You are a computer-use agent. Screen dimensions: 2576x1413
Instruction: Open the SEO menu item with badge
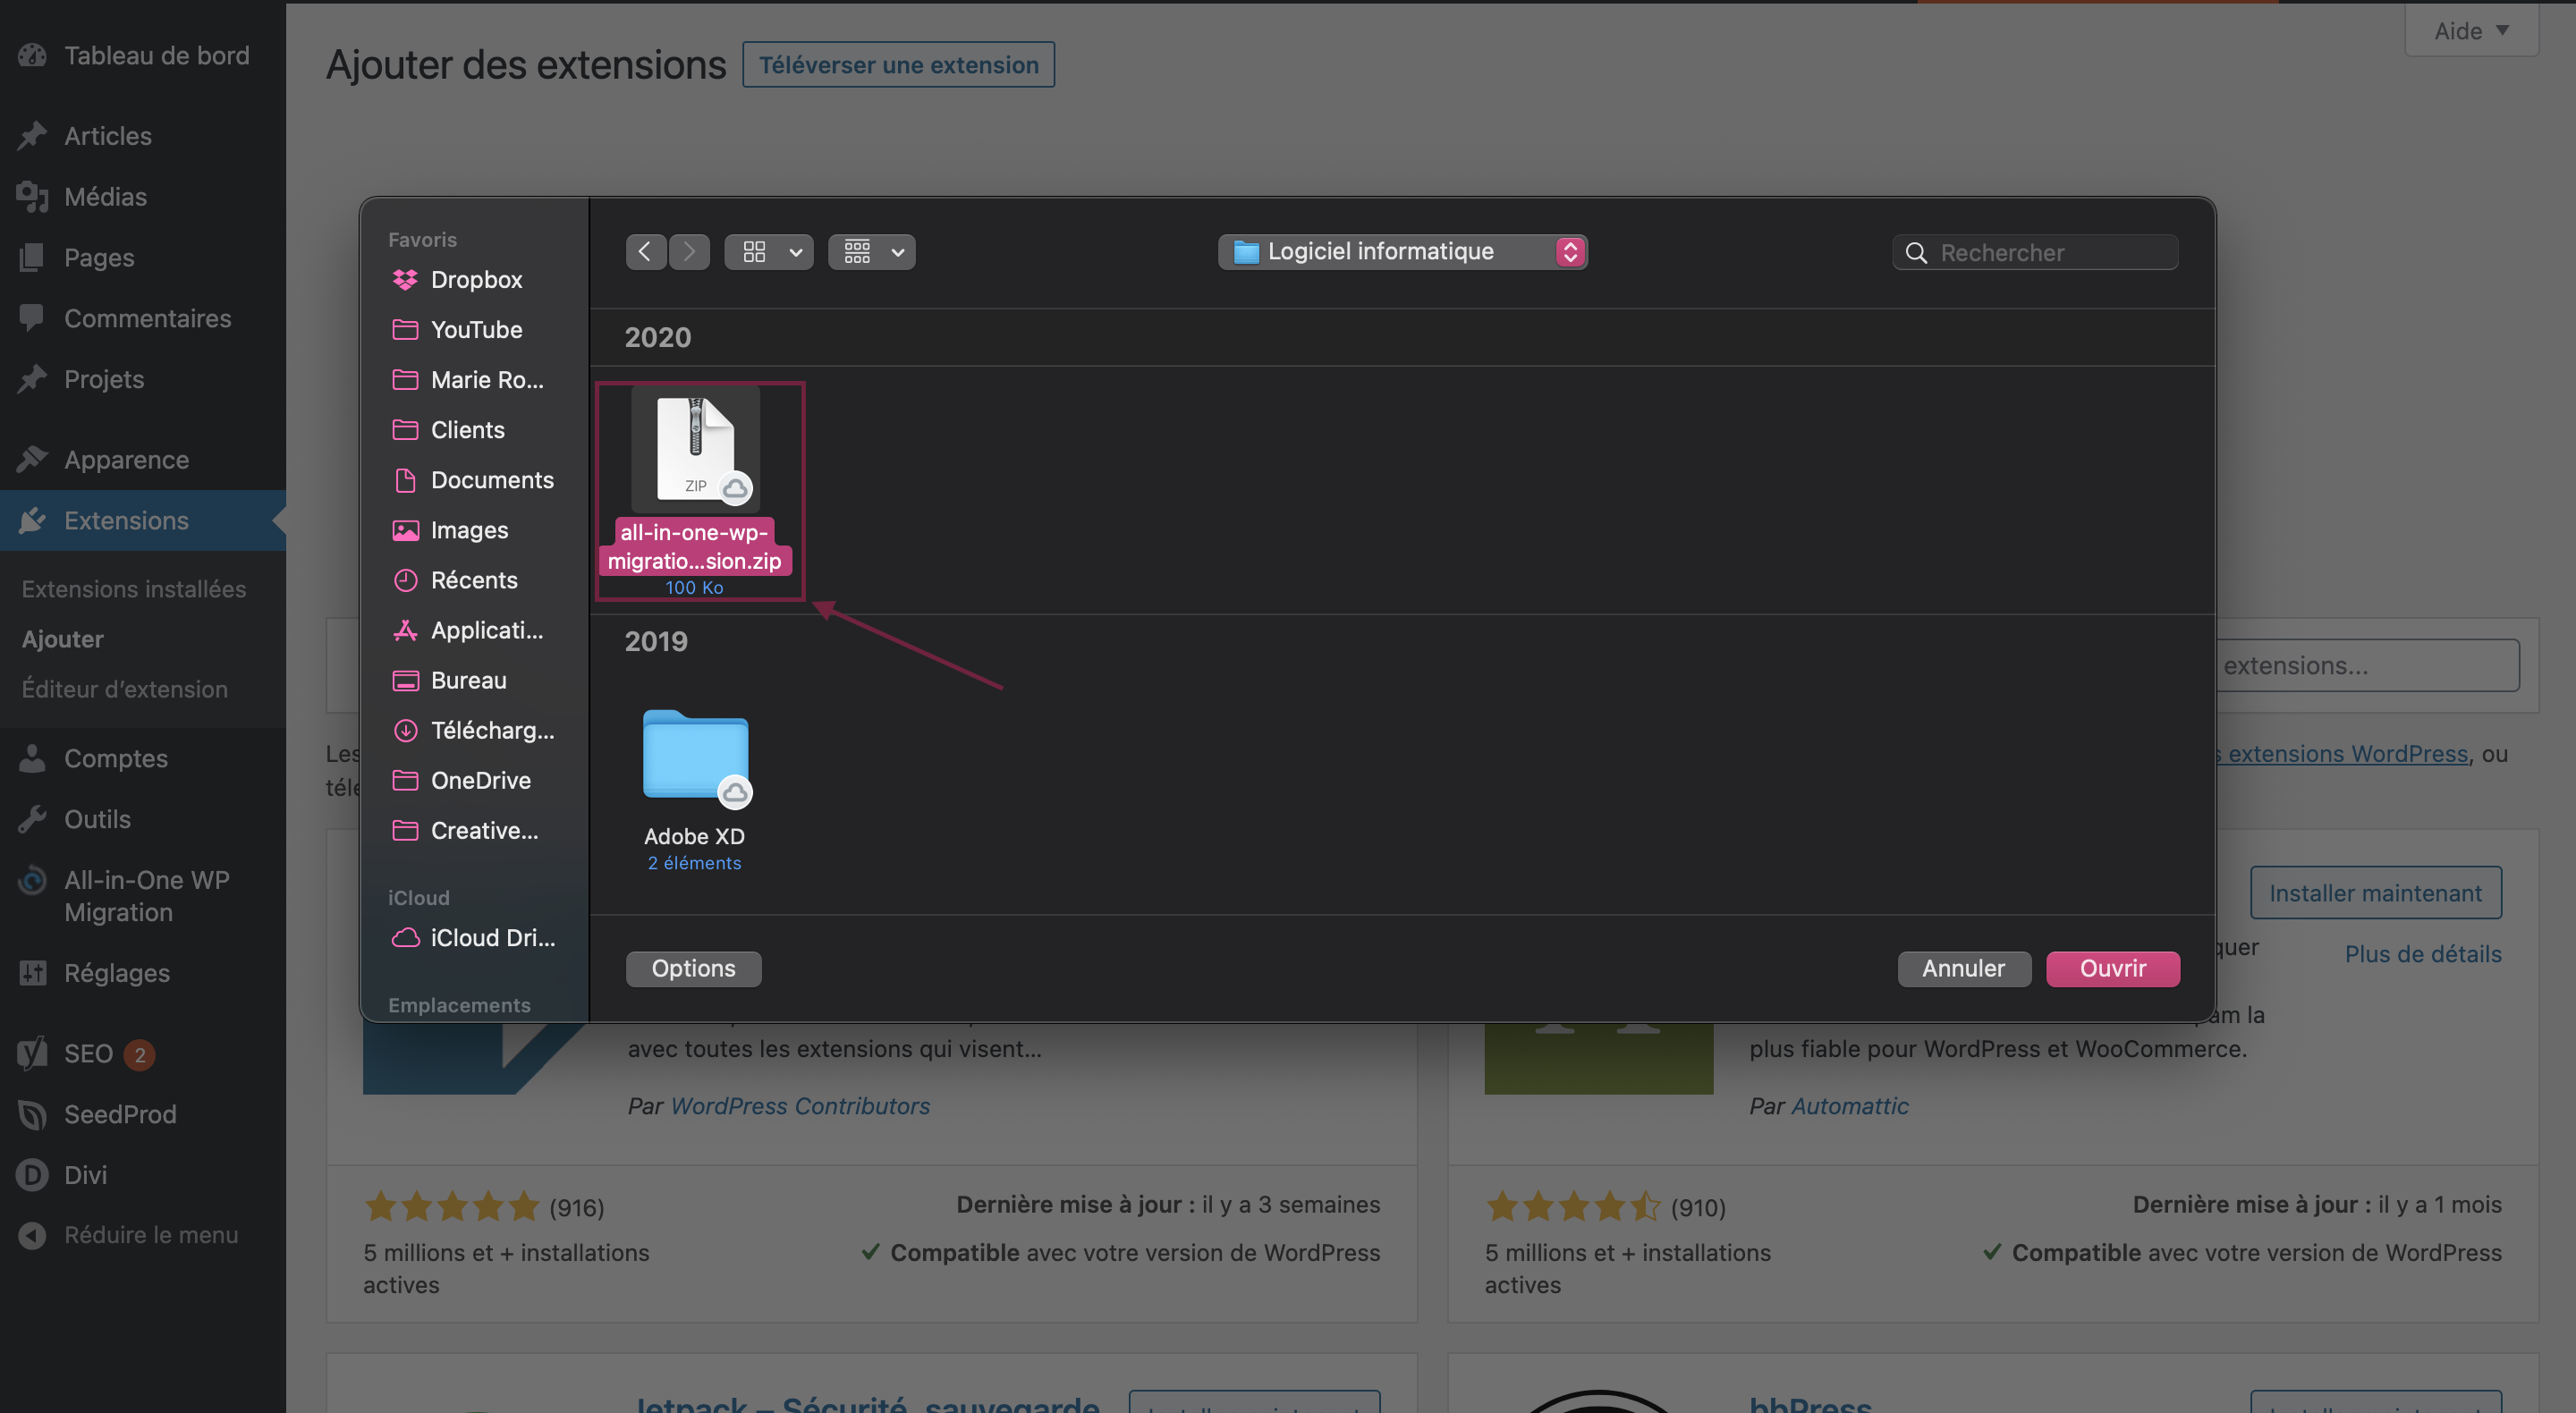click(143, 1054)
